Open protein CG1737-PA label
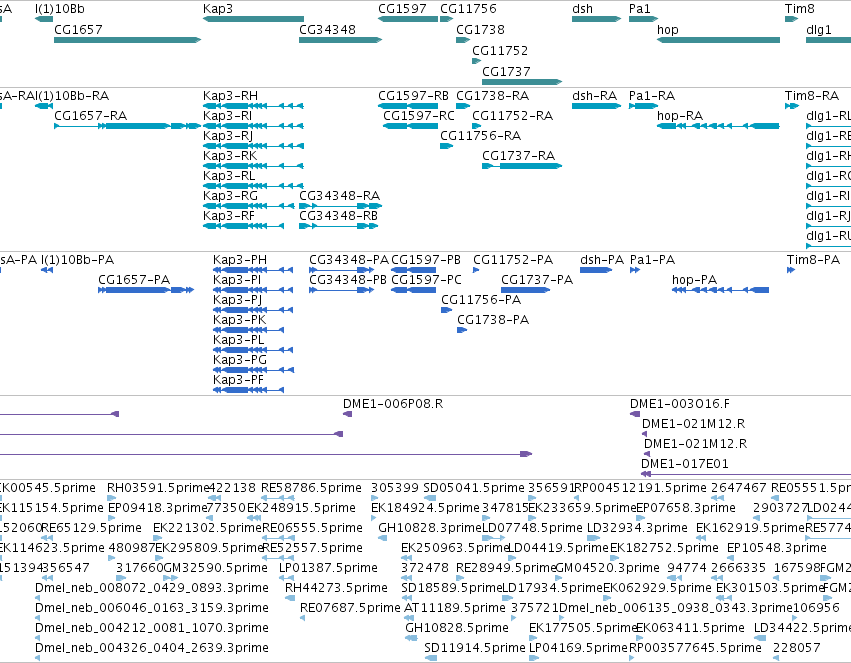The image size is (851, 663). coord(537,280)
